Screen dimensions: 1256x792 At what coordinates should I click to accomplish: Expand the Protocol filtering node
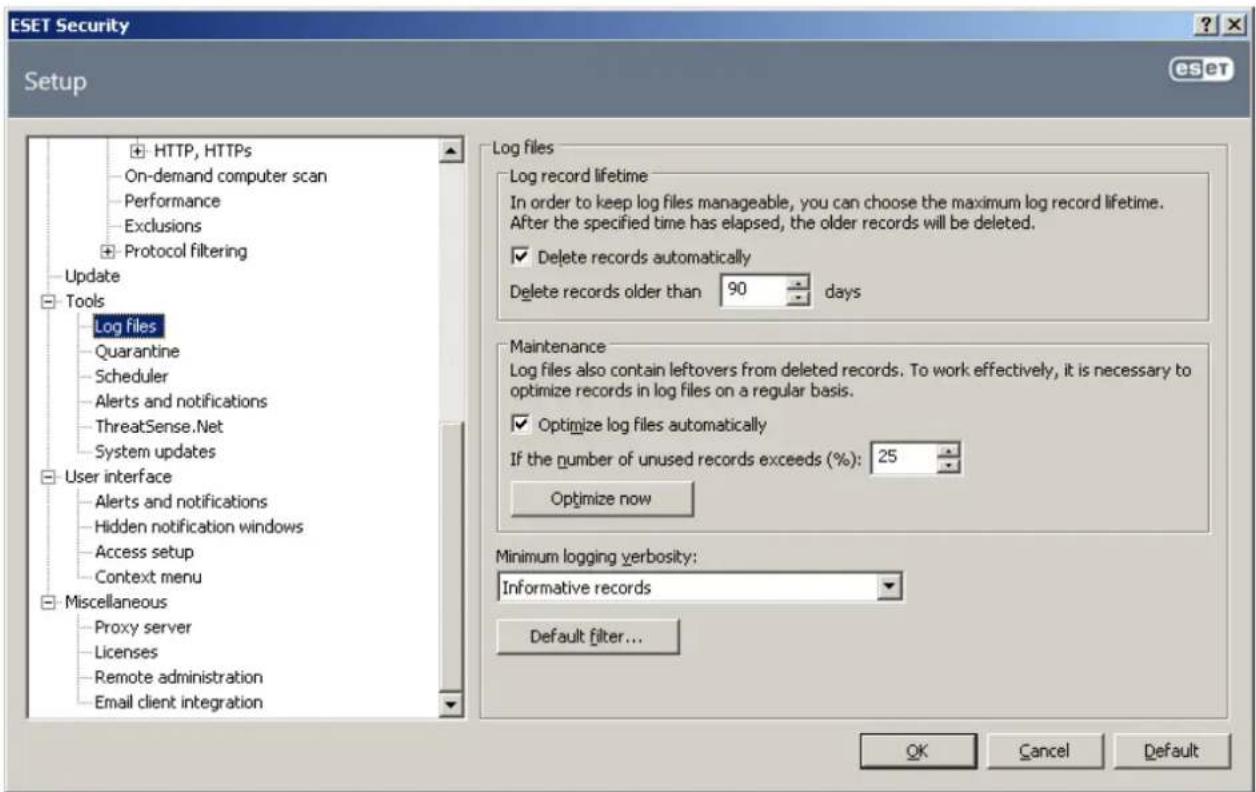[x=109, y=251]
